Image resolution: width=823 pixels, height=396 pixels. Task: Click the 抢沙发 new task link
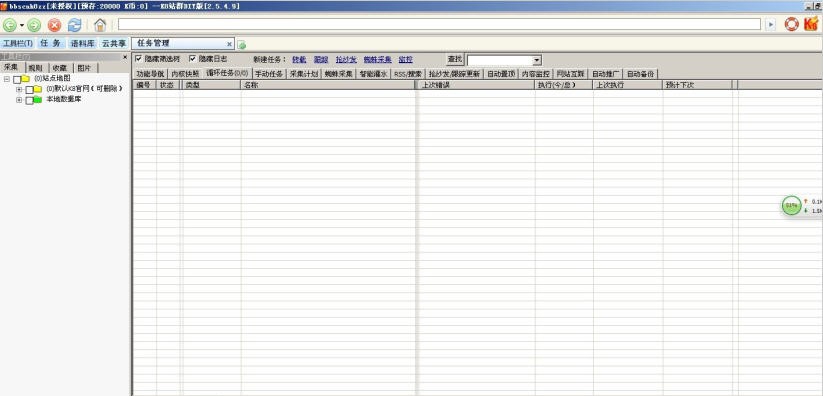tap(346, 59)
